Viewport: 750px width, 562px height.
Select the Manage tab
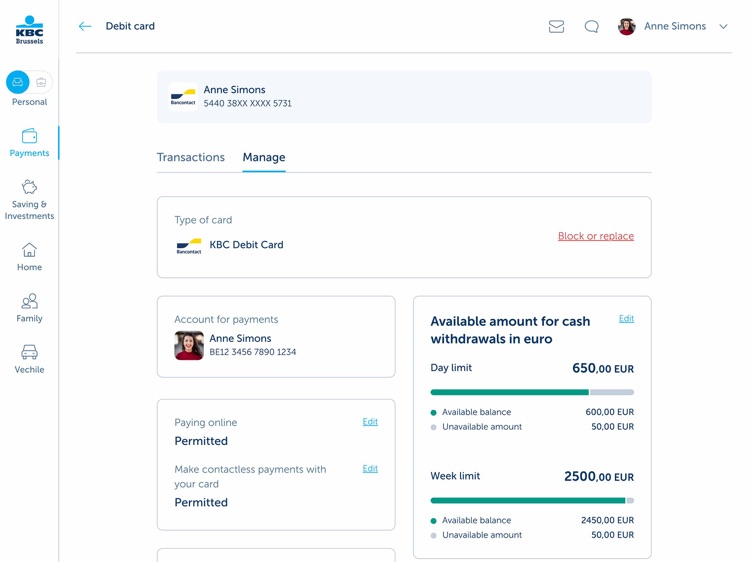pyautogui.click(x=264, y=157)
